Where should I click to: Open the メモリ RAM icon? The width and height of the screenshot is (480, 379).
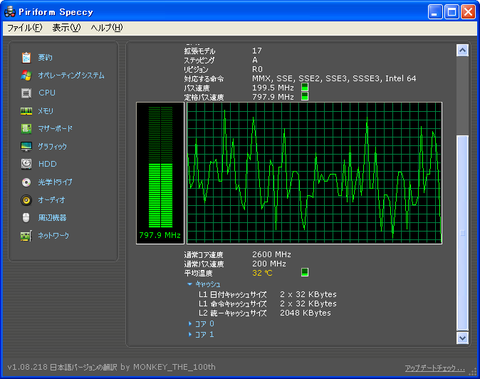[26, 111]
